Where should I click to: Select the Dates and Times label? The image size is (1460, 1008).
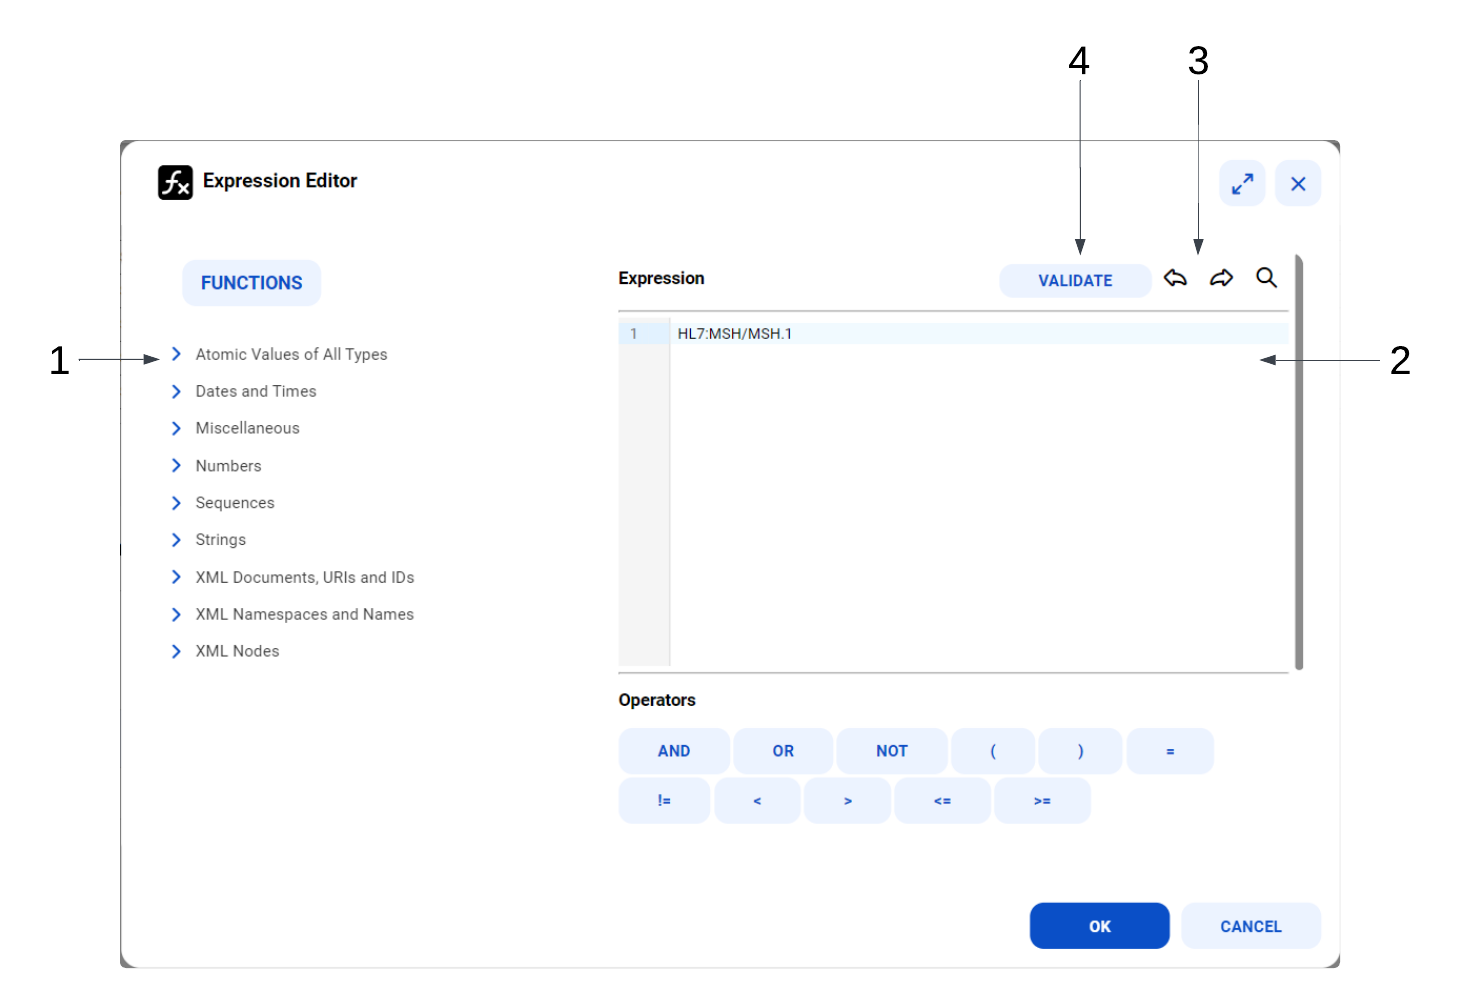tap(256, 391)
